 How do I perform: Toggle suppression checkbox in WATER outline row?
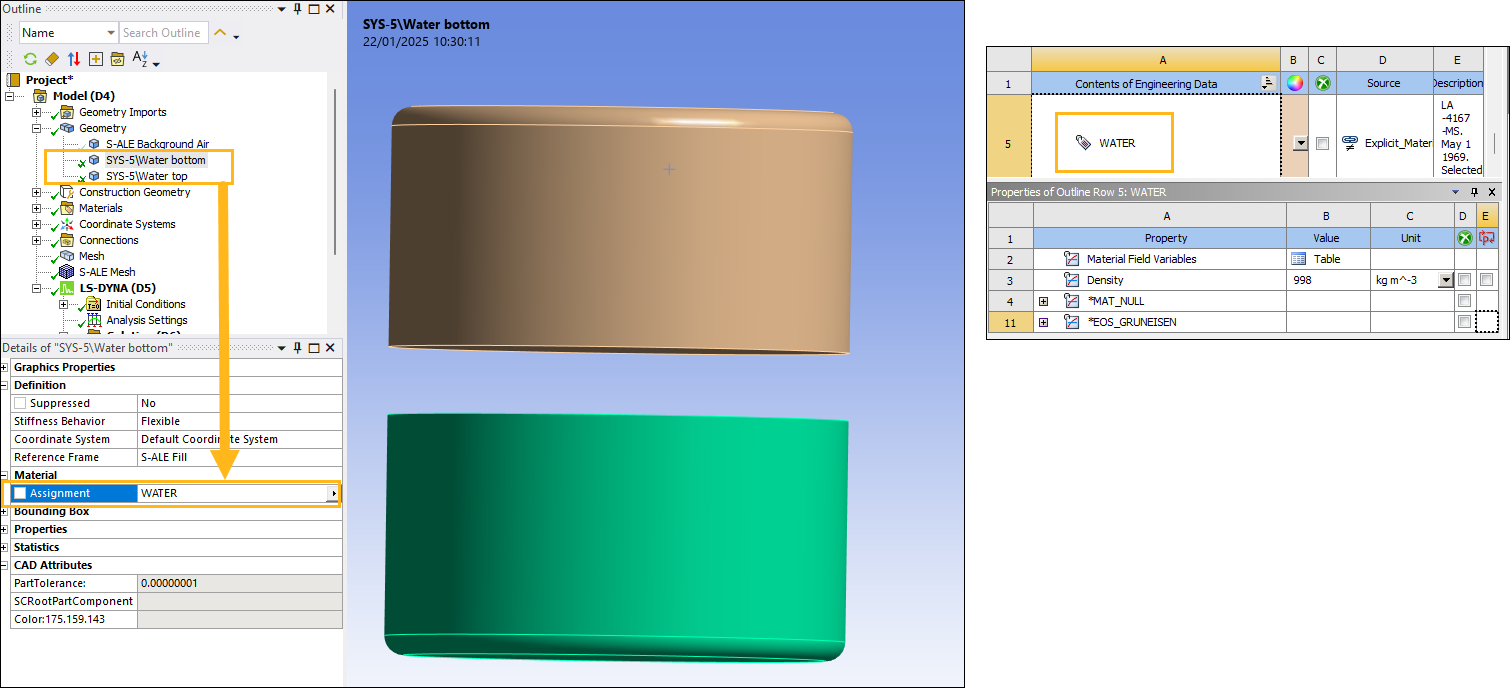click(x=1322, y=143)
